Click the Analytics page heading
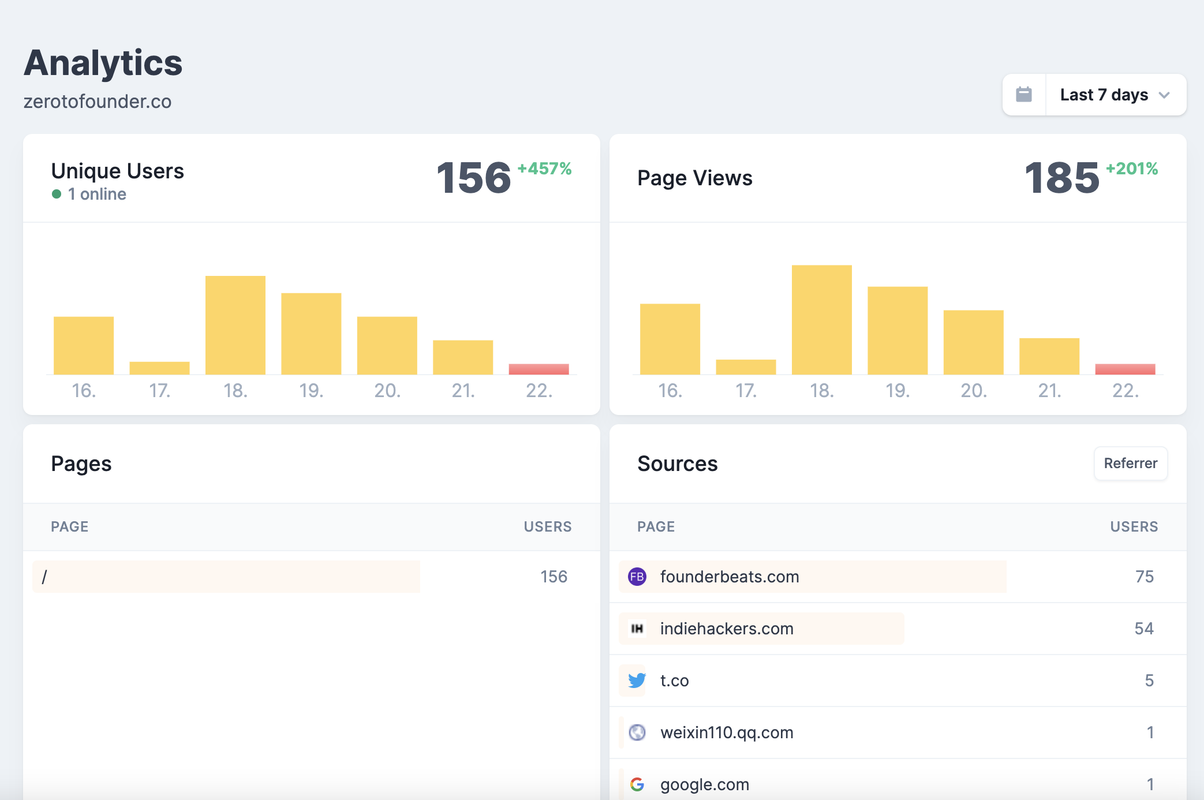Screen dimensions: 1204x800 [103, 63]
